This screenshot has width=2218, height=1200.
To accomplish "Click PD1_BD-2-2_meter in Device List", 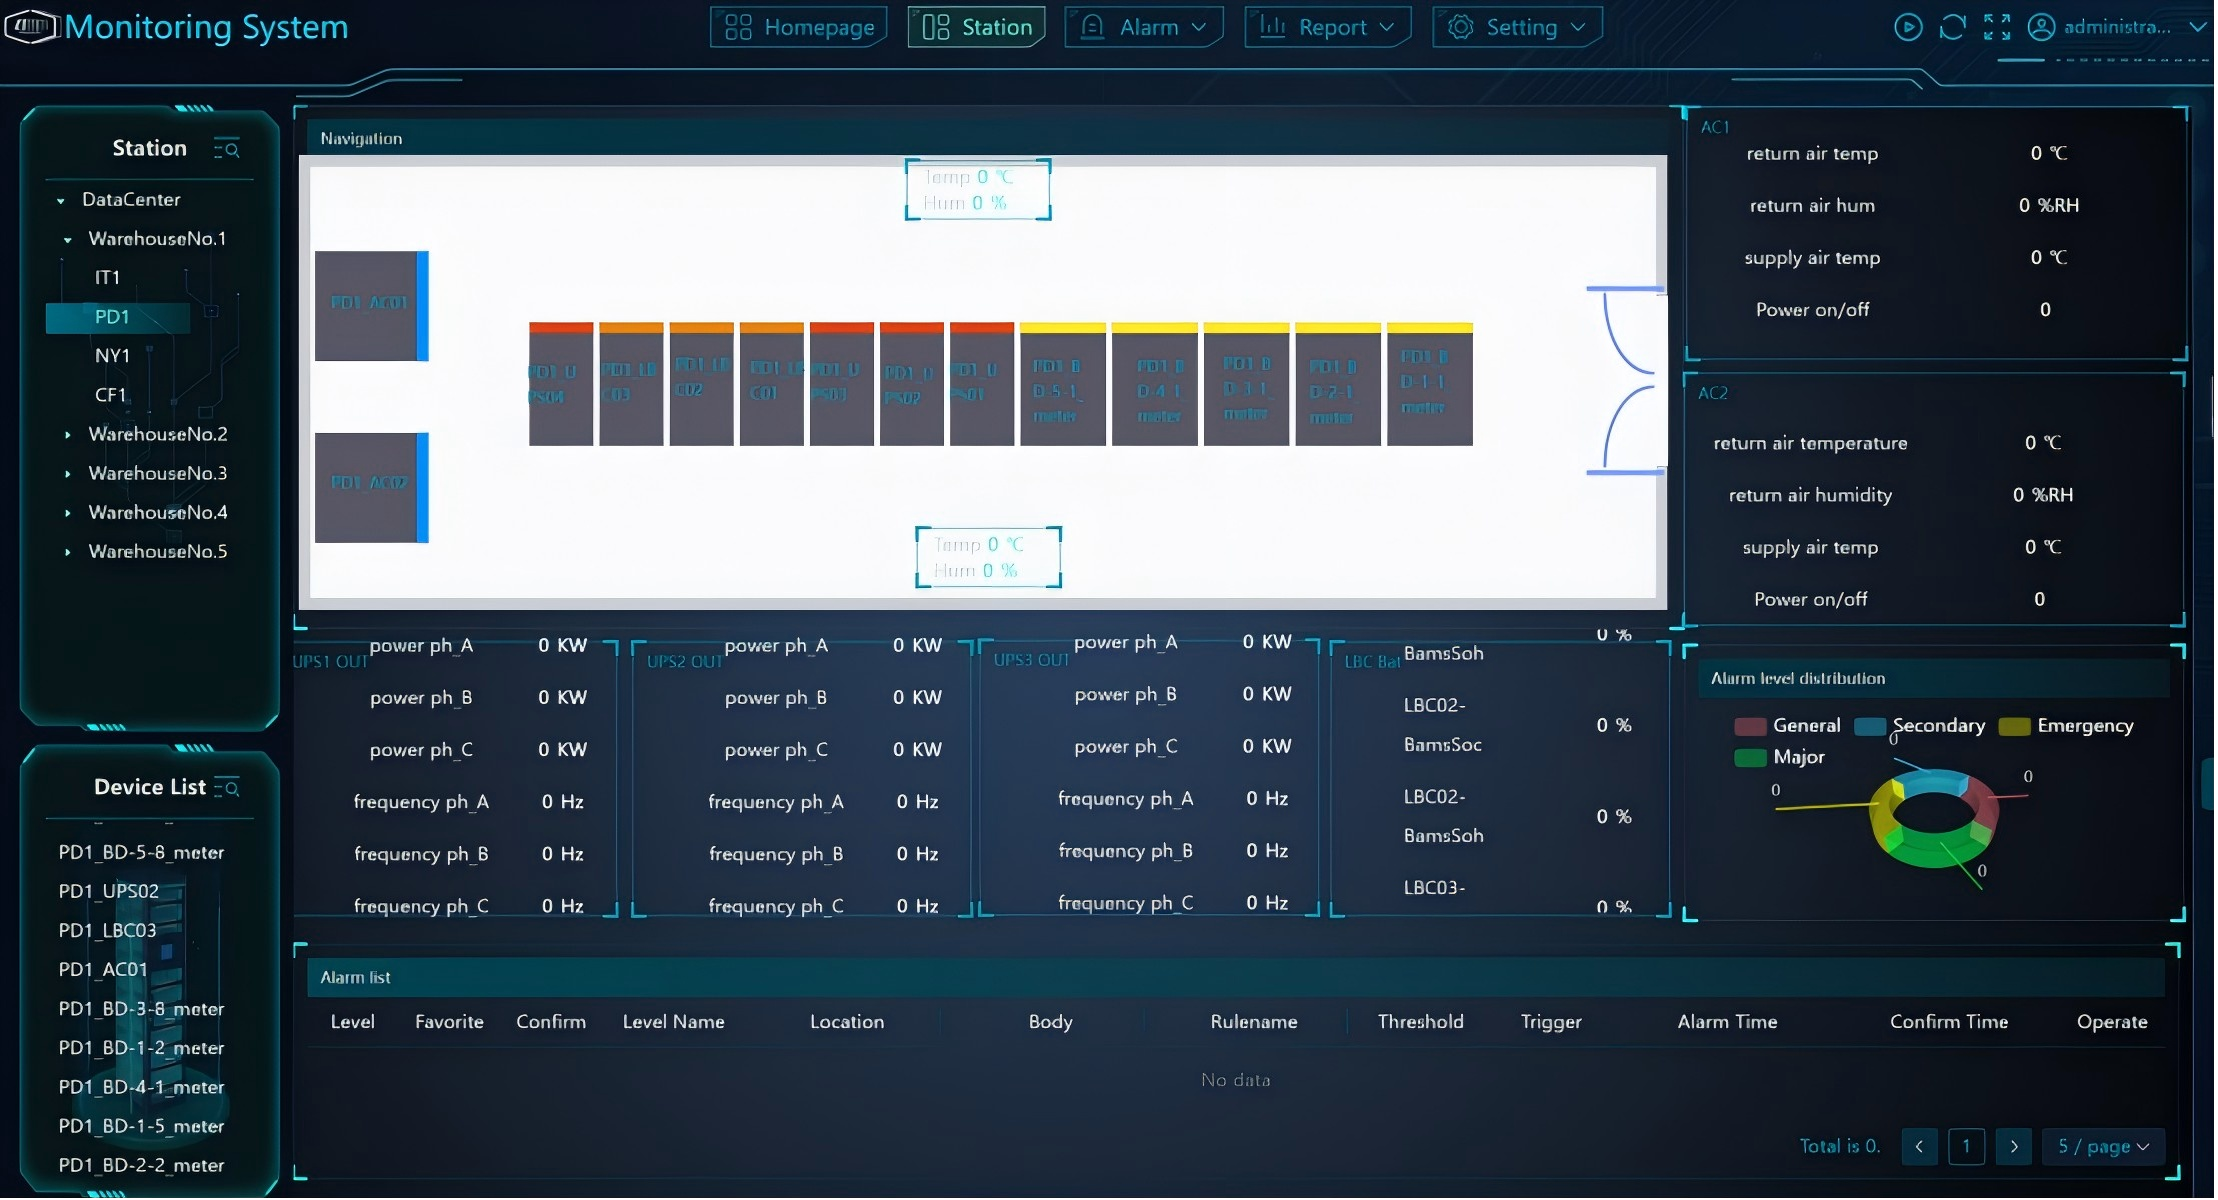I will (141, 1166).
